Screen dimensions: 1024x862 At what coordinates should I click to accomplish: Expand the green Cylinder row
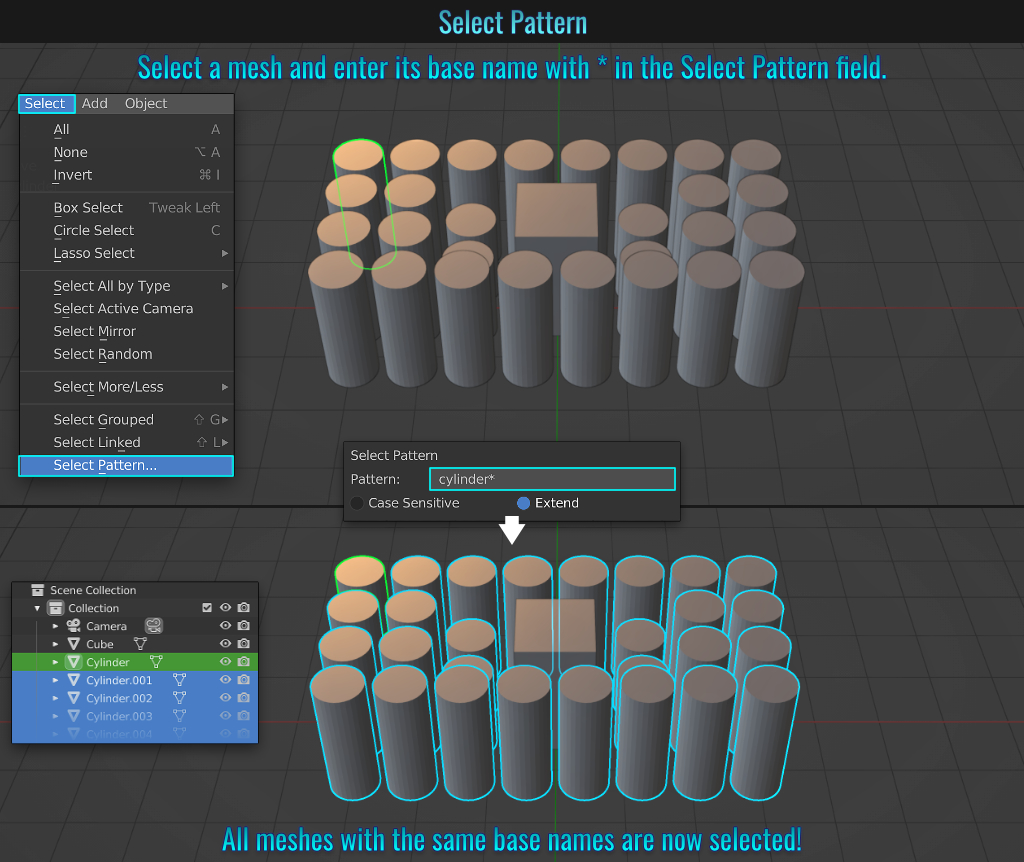(56, 662)
